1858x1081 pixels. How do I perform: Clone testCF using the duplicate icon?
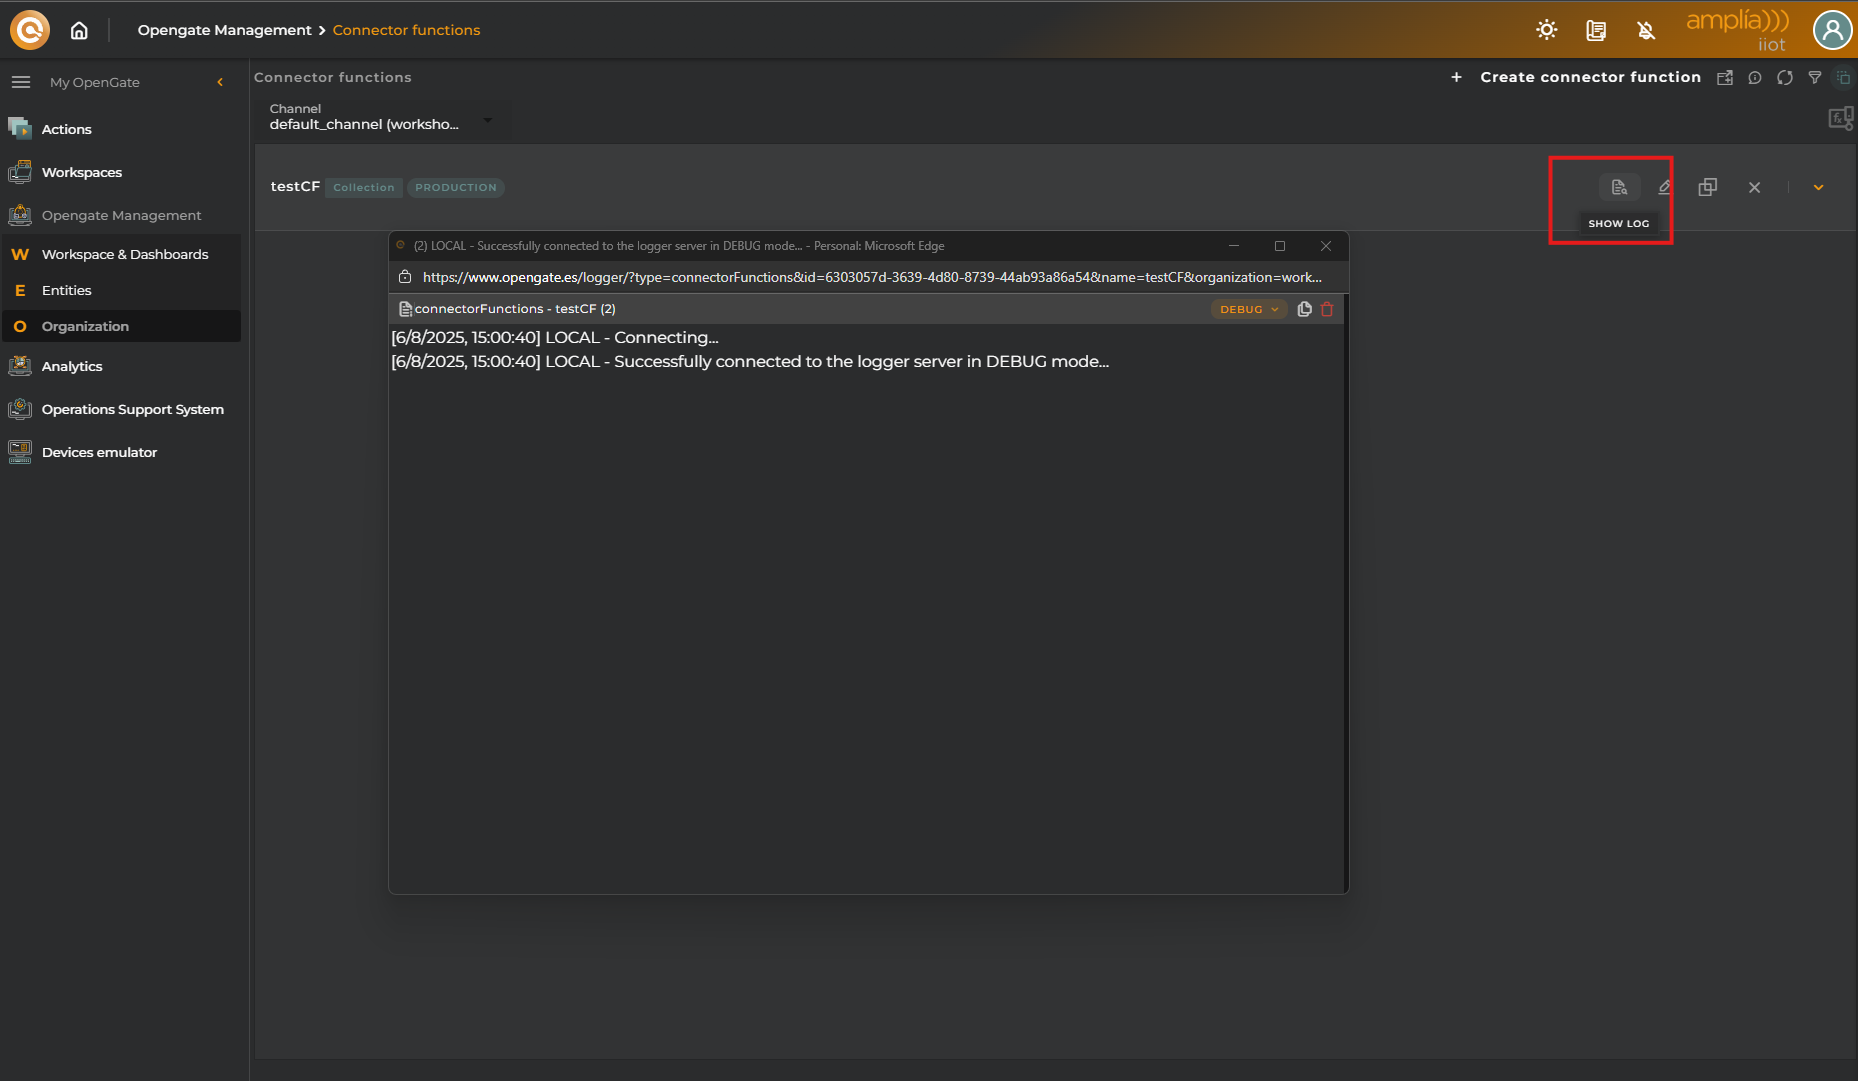[1708, 187]
